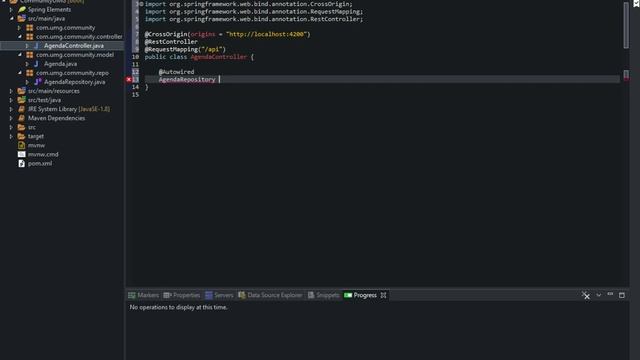Open the Progress view menu arrow
Viewport: 640px width, 360px height.
[x=598, y=295]
